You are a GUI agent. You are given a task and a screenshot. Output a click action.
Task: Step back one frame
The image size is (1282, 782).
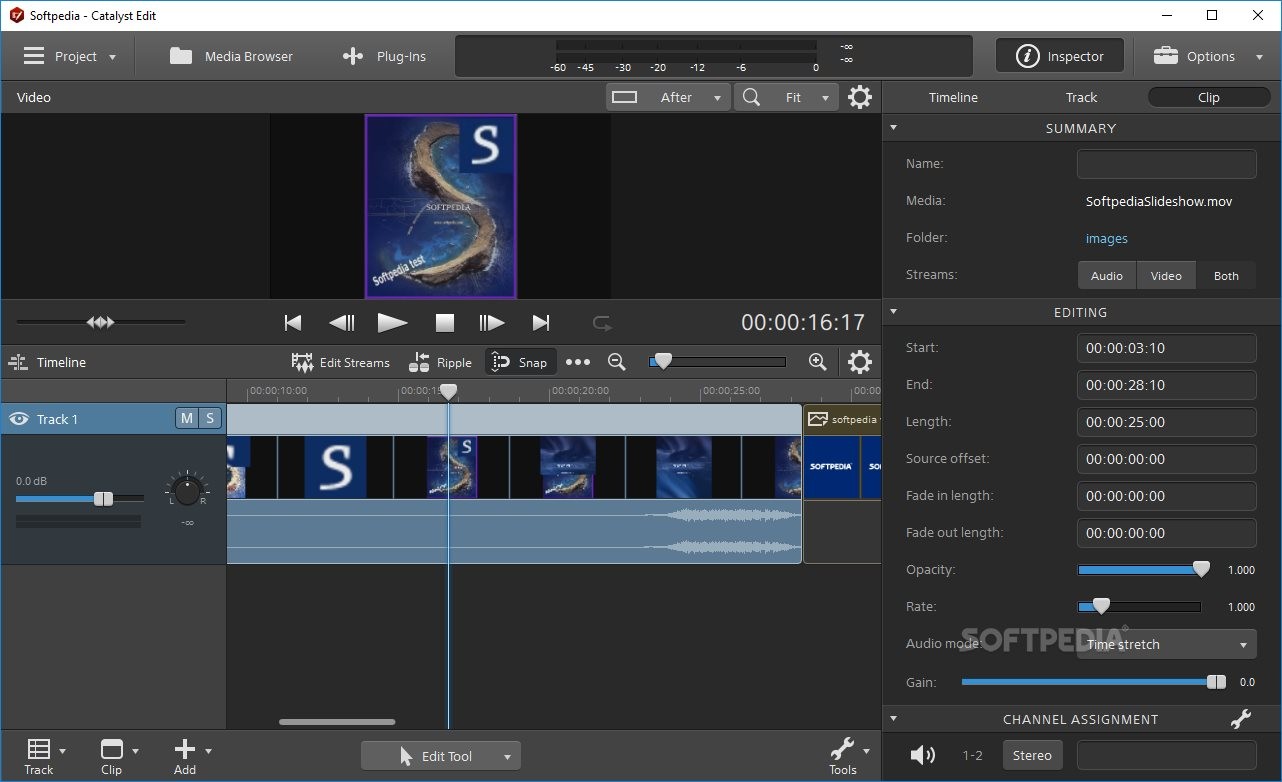(x=342, y=322)
